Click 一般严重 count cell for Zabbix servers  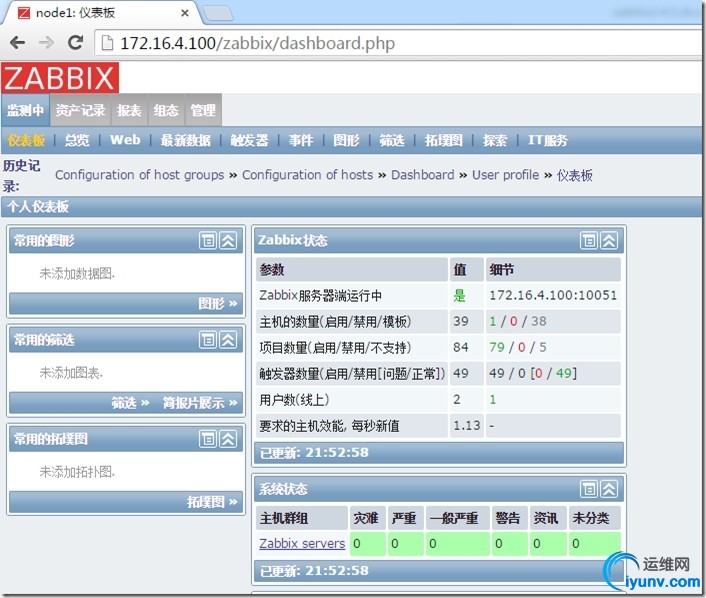point(457,544)
